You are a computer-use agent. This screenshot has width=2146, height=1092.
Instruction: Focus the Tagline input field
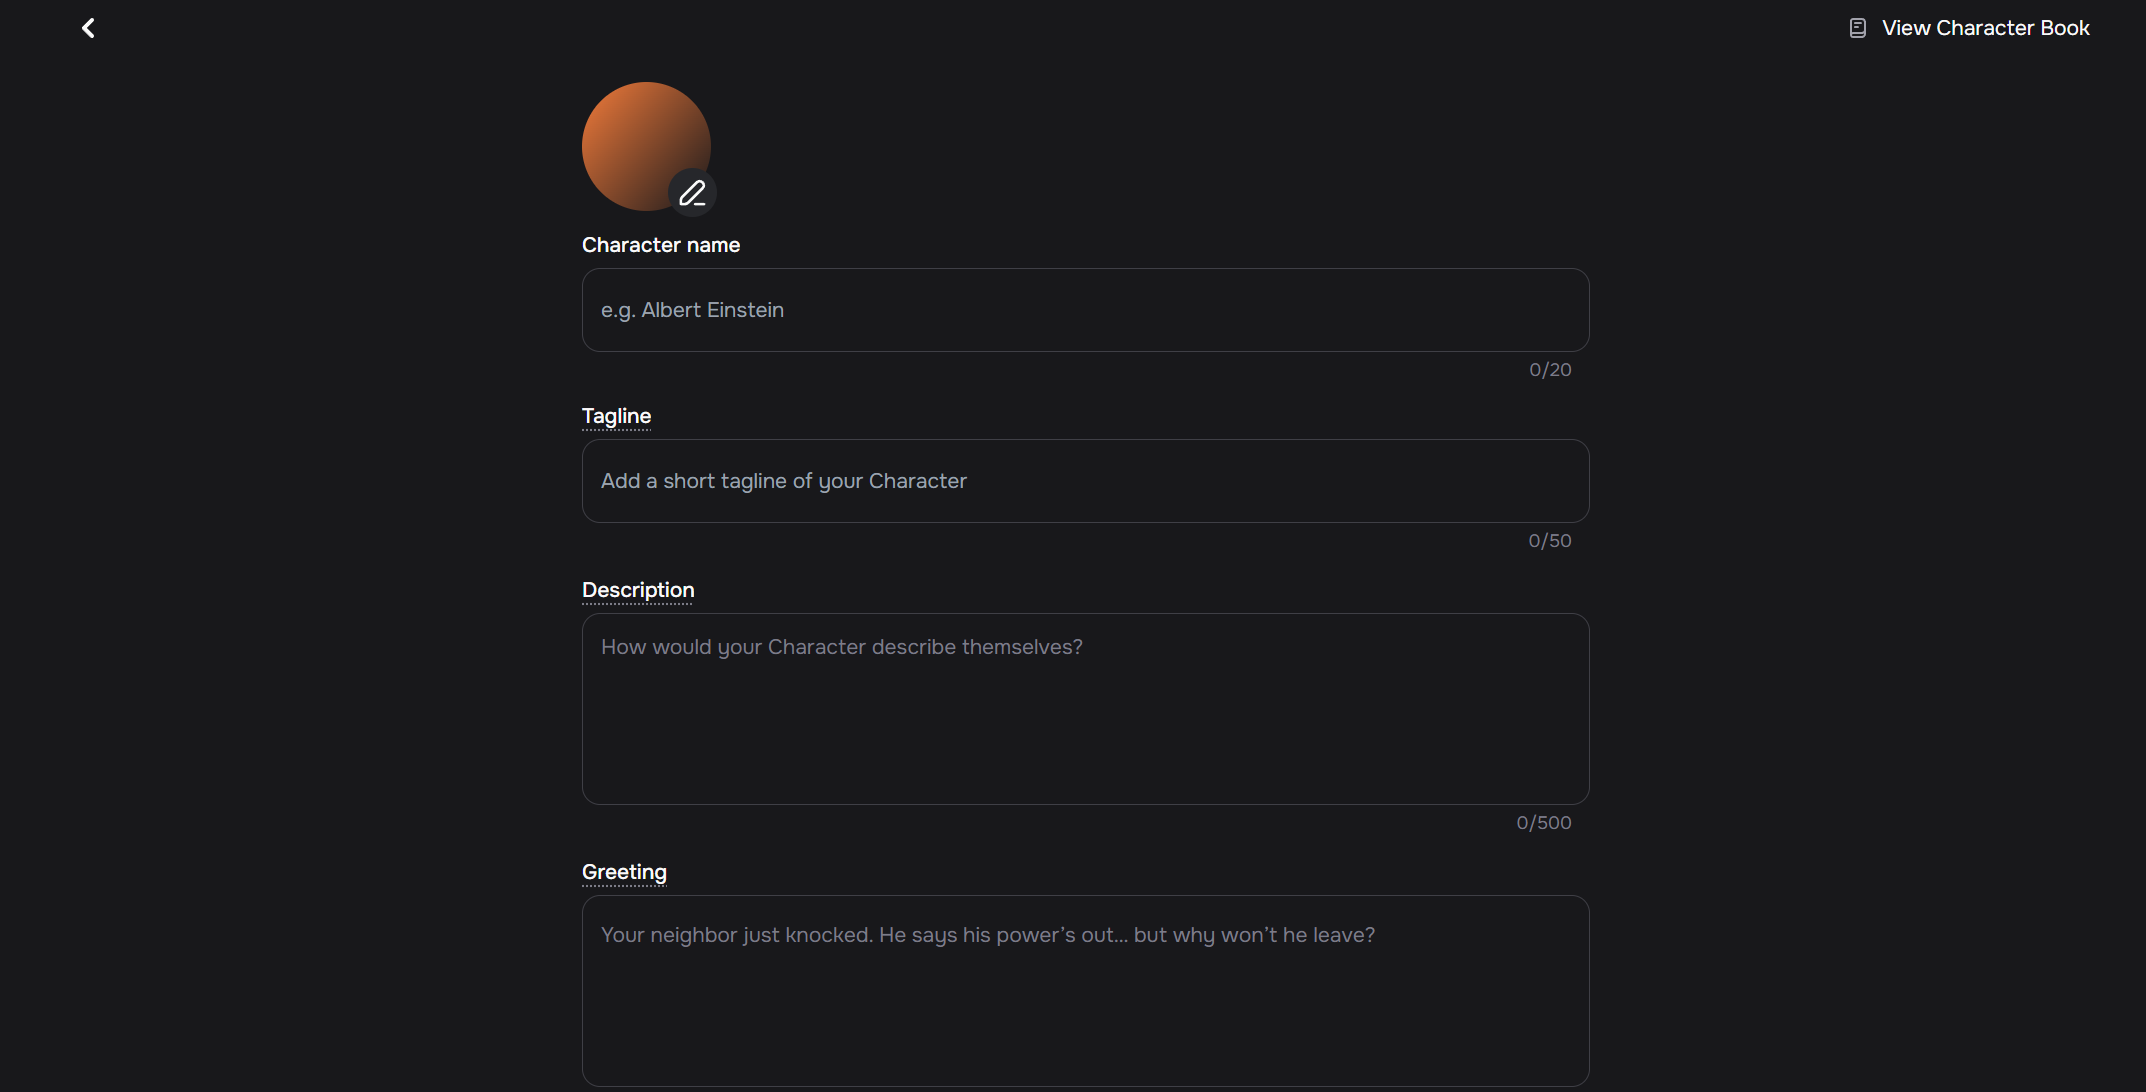[x=1085, y=481]
